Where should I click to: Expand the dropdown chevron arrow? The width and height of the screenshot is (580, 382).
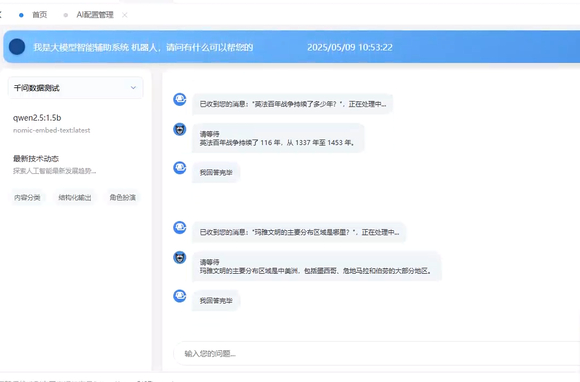[133, 88]
